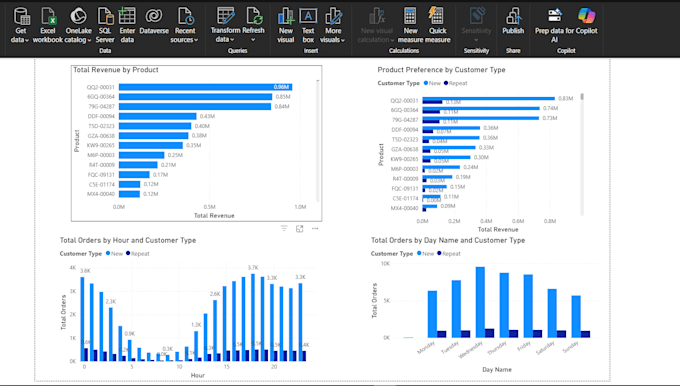This screenshot has width=680, height=386.
Task: Select the DDF-00094 bar in Total Revenue chart
Action: pos(158,116)
